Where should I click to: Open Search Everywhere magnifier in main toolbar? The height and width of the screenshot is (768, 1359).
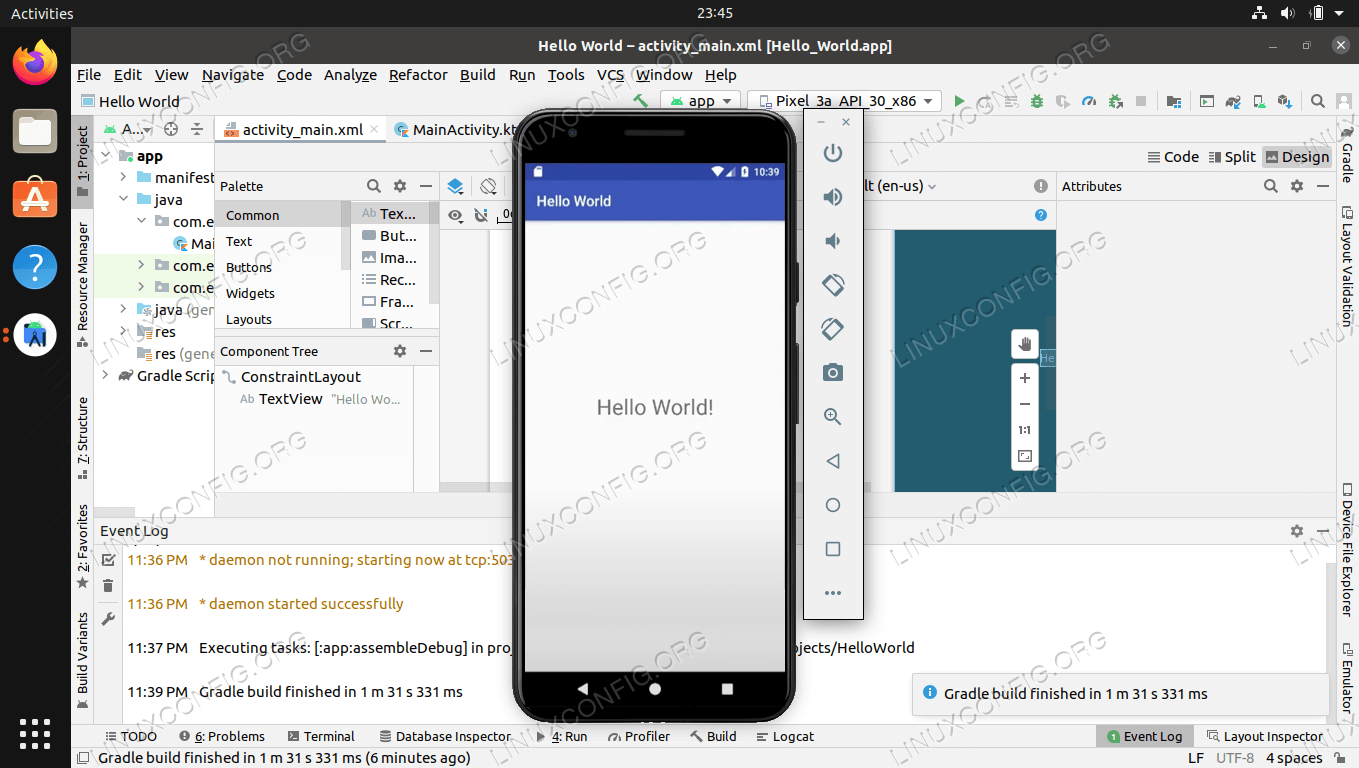(1318, 101)
